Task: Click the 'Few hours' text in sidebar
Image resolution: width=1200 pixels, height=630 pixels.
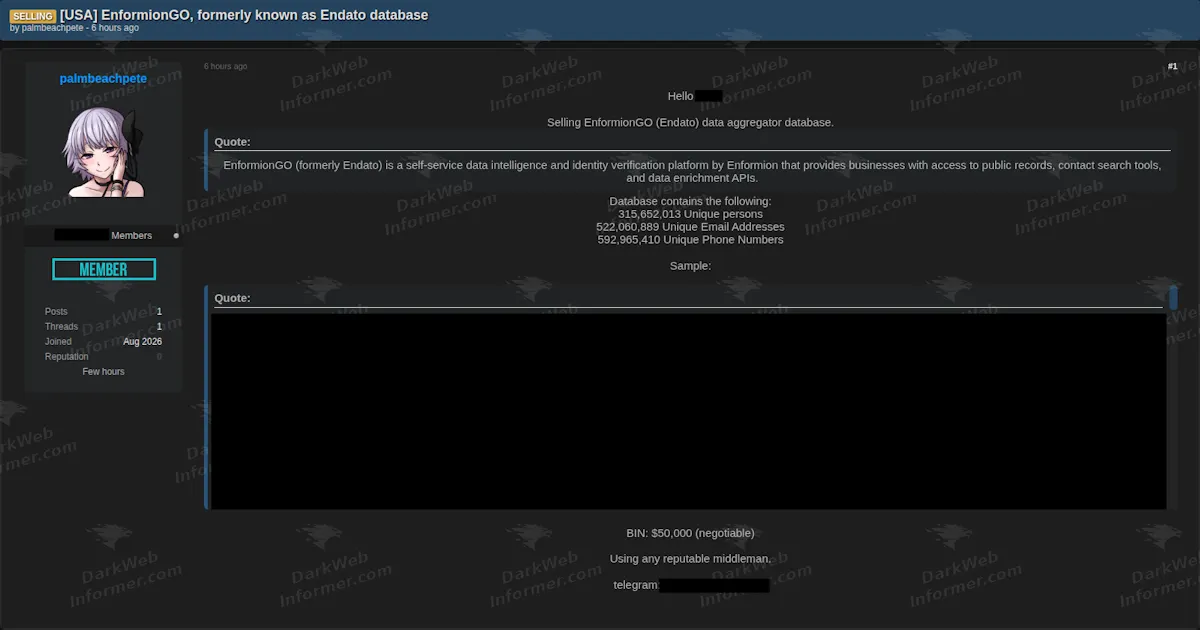Action: 104,372
